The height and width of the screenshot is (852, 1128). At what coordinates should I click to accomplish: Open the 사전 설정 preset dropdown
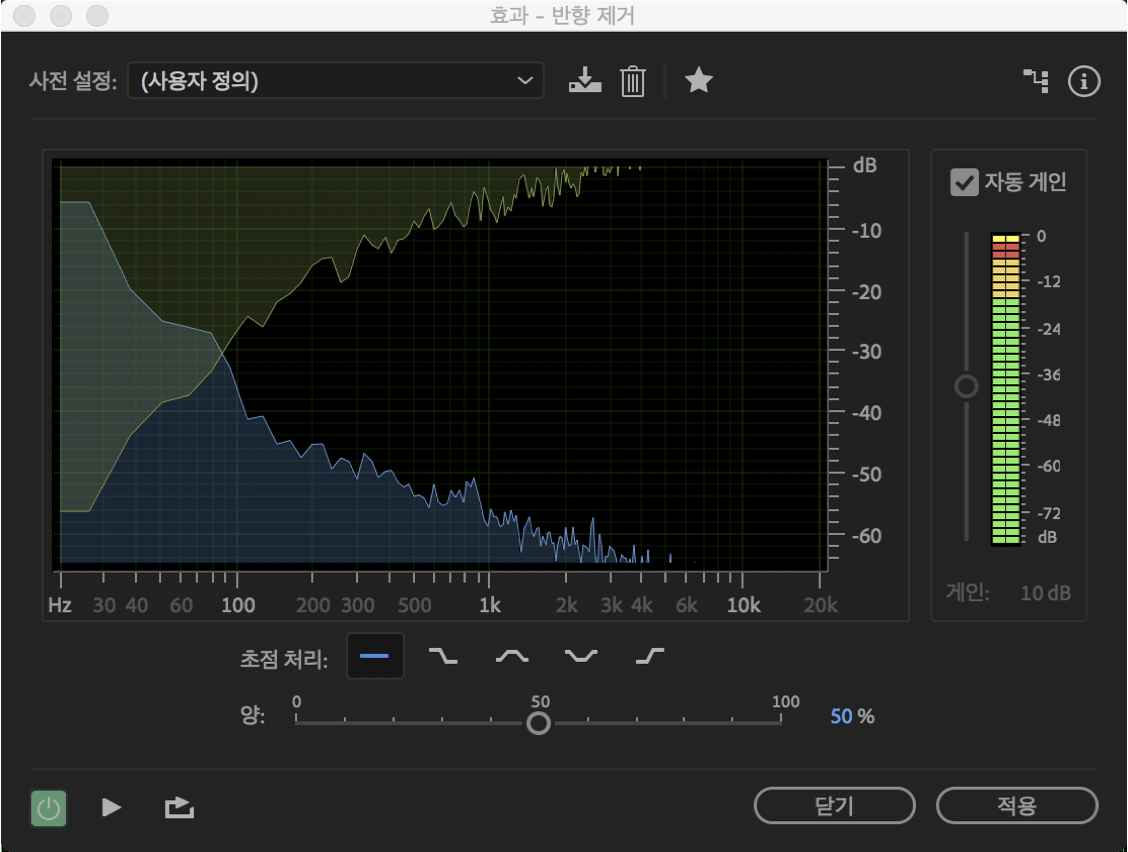335,81
